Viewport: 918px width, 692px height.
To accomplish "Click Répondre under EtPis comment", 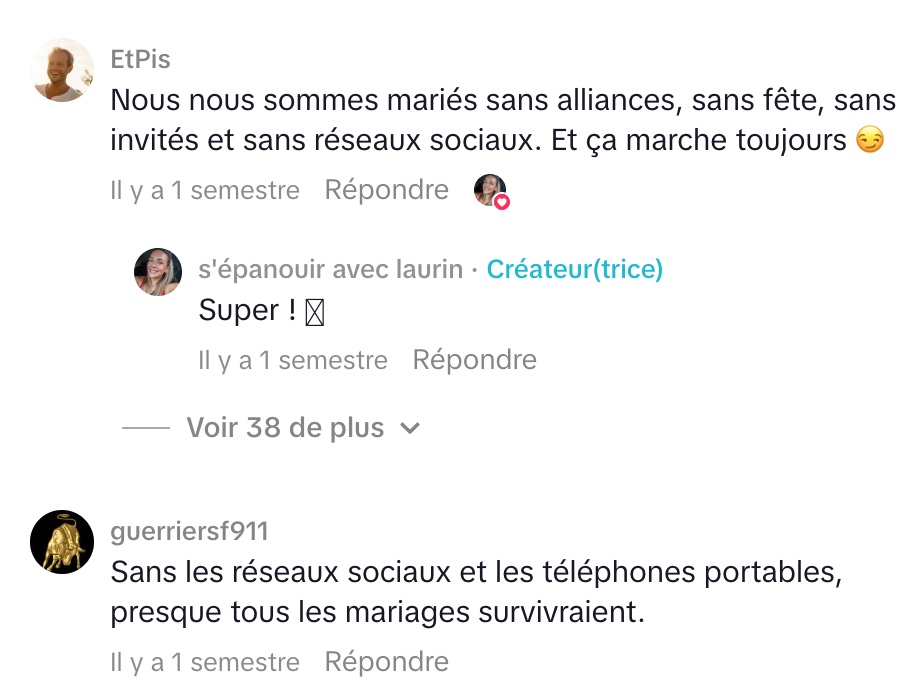I will (386, 189).
